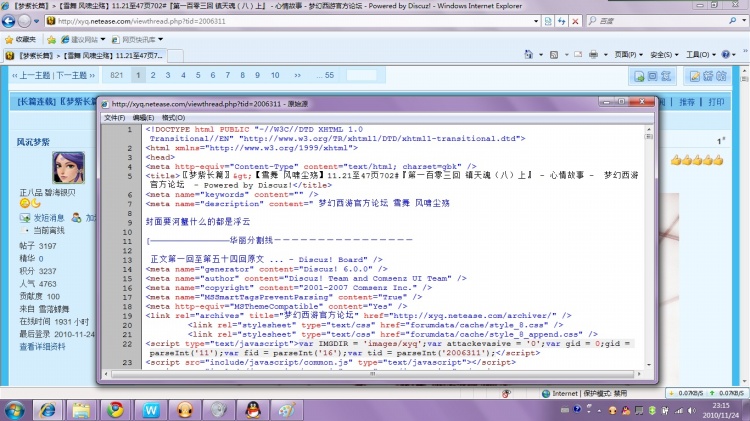Viewport: 750px width, 421px height.
Task: Go back with the IE back arrow
Action: [9, 21]
